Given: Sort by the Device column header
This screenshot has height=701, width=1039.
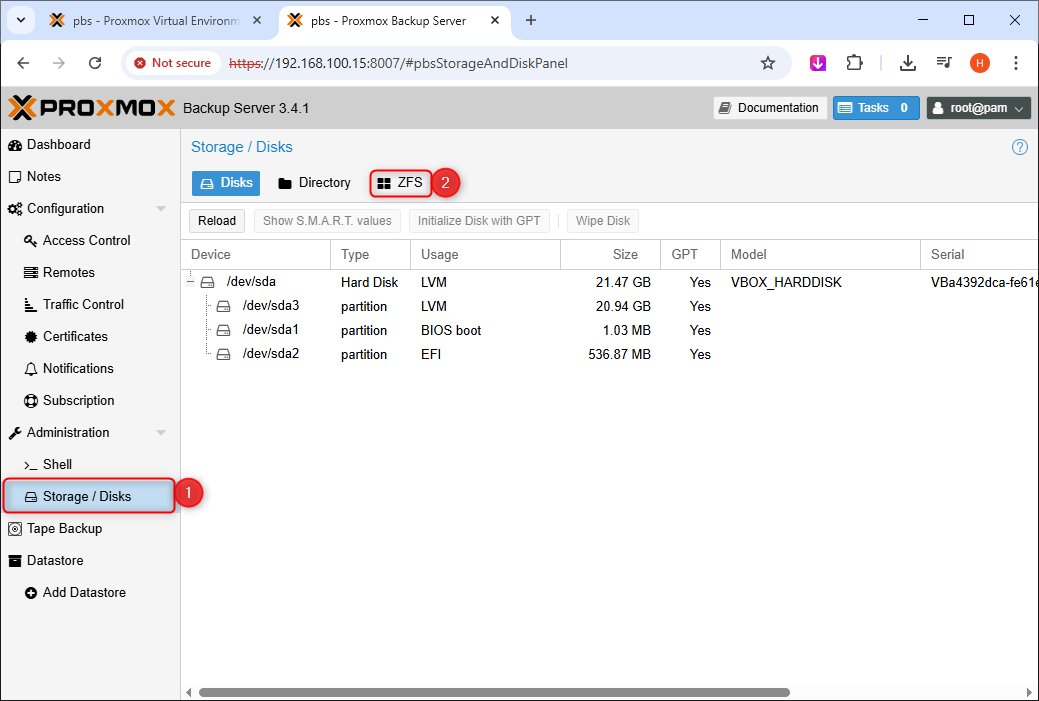Looking at the screenshot, I should pyautogui.click(x=256, y=254).
